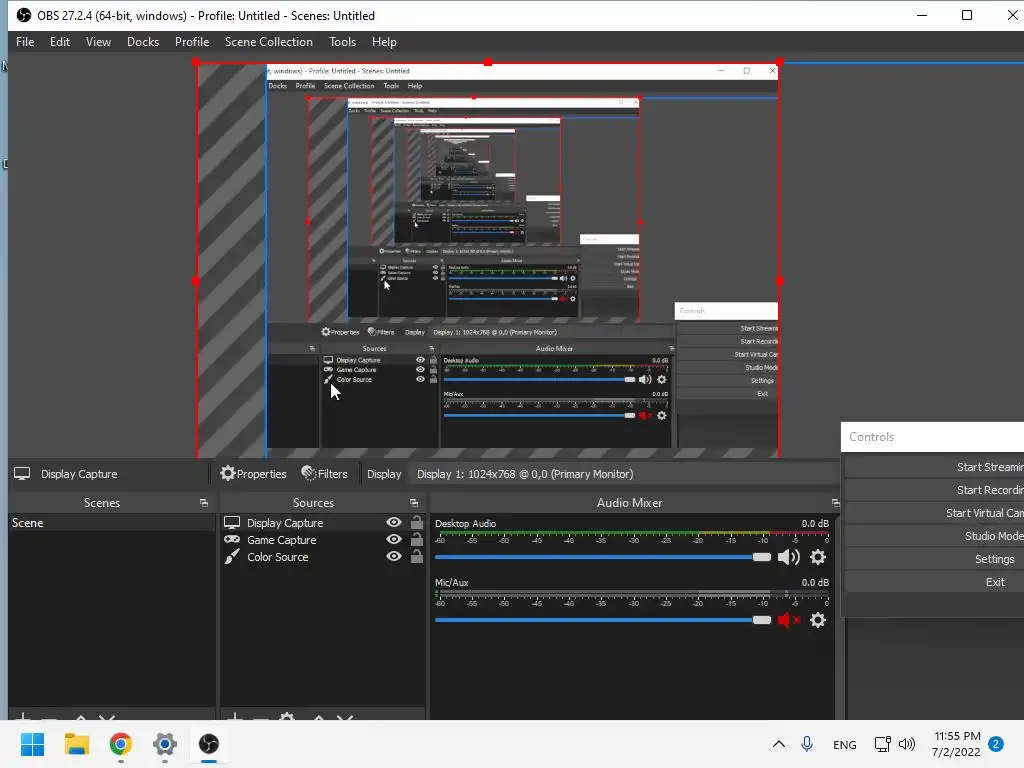The image size is (1024, 768).
Task: Click the Game Capture gamepad icon
Action: pos(232,539)
